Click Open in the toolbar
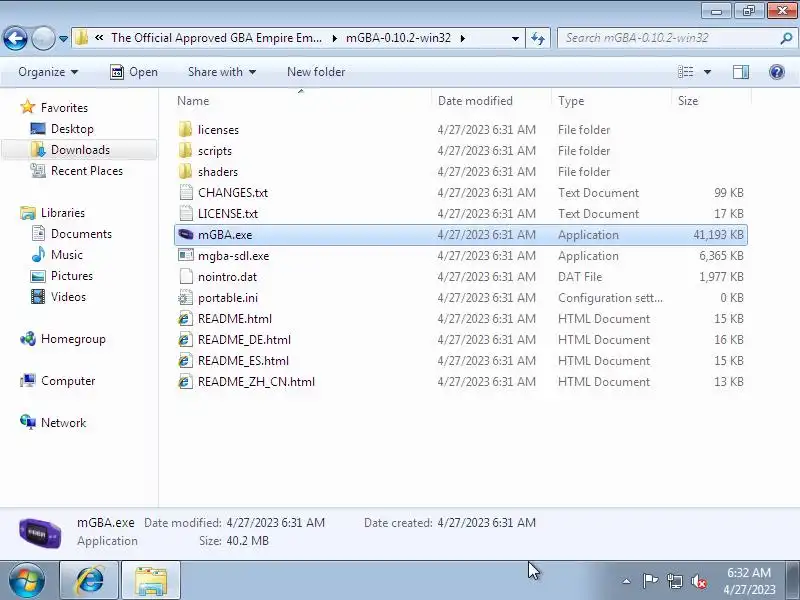 click(x=134, y=72)
